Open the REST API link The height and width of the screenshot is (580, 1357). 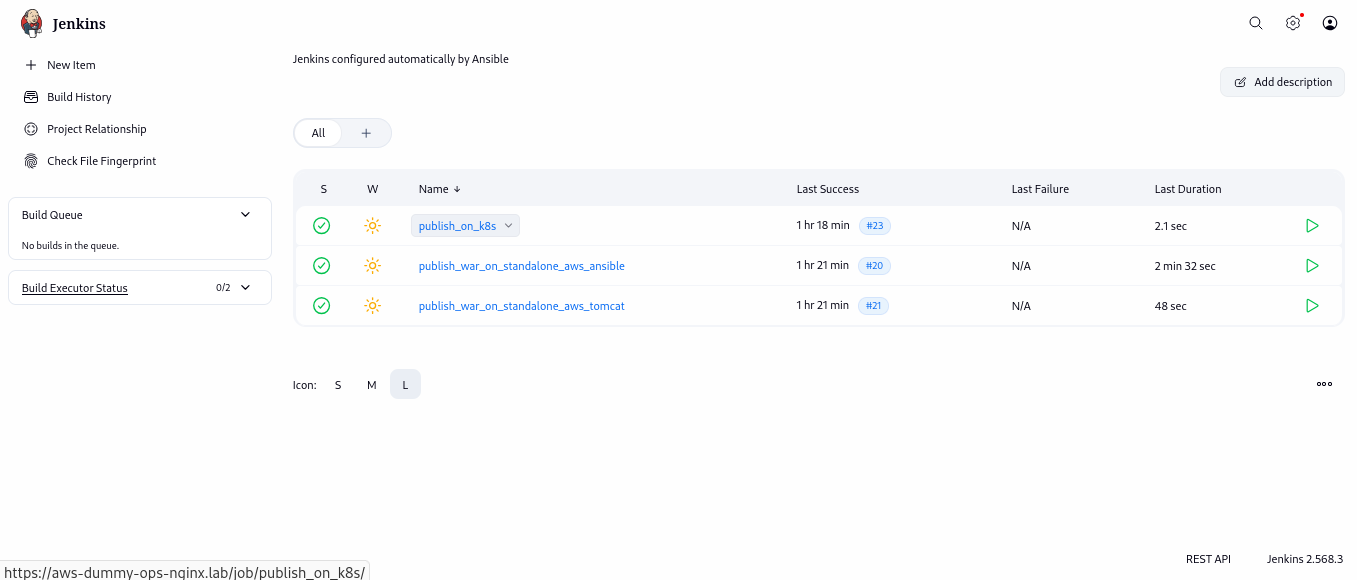pos(1208,559)
